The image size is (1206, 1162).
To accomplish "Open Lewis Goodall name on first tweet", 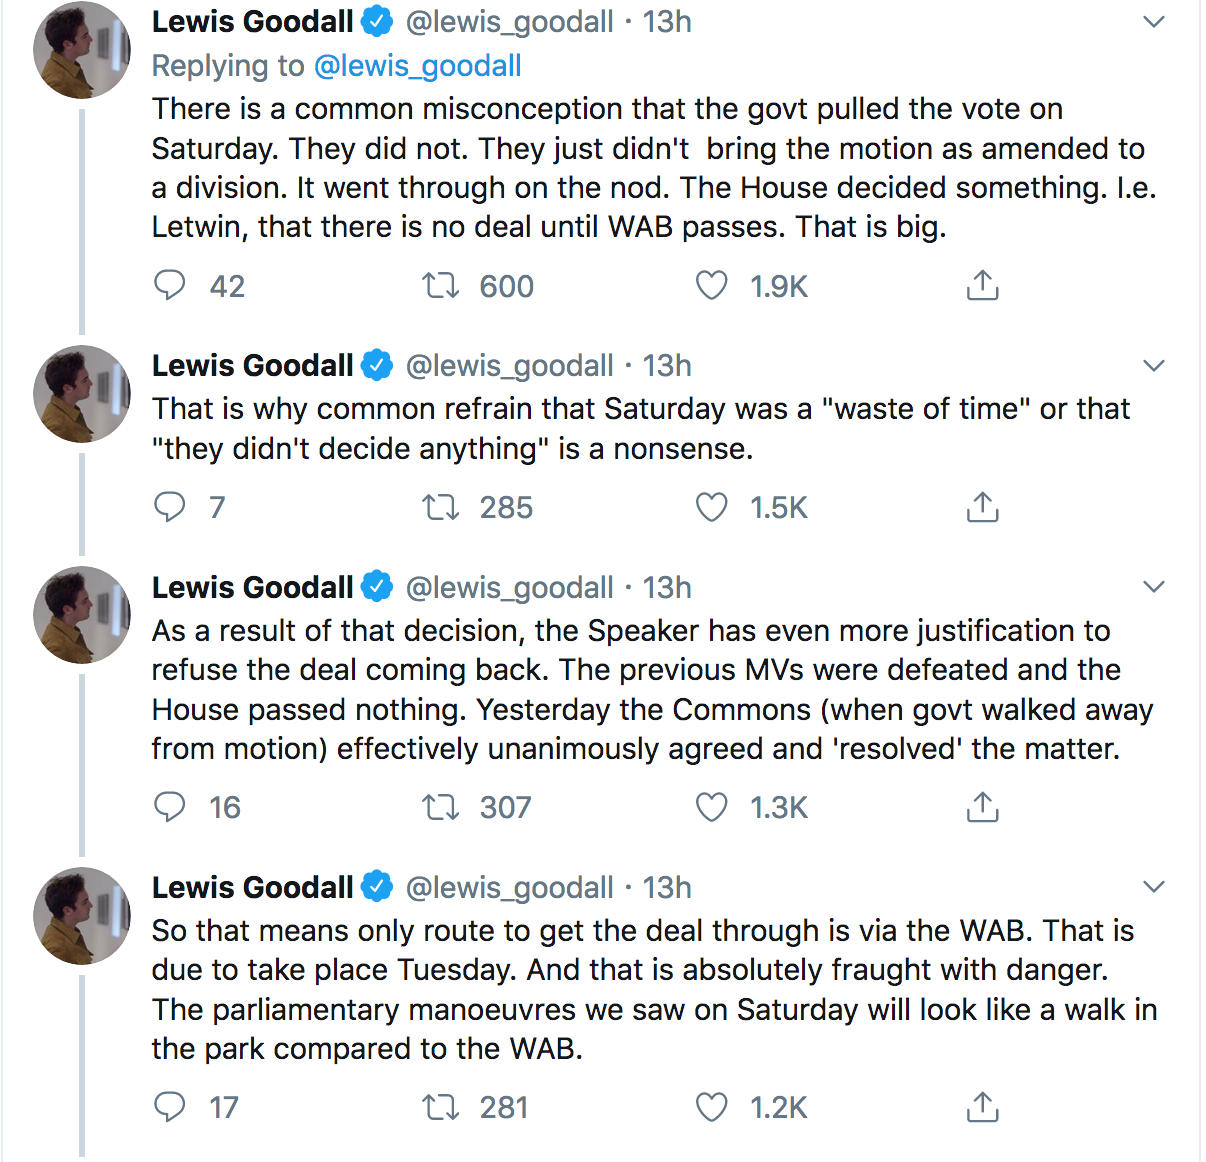I will pos(252,22).
